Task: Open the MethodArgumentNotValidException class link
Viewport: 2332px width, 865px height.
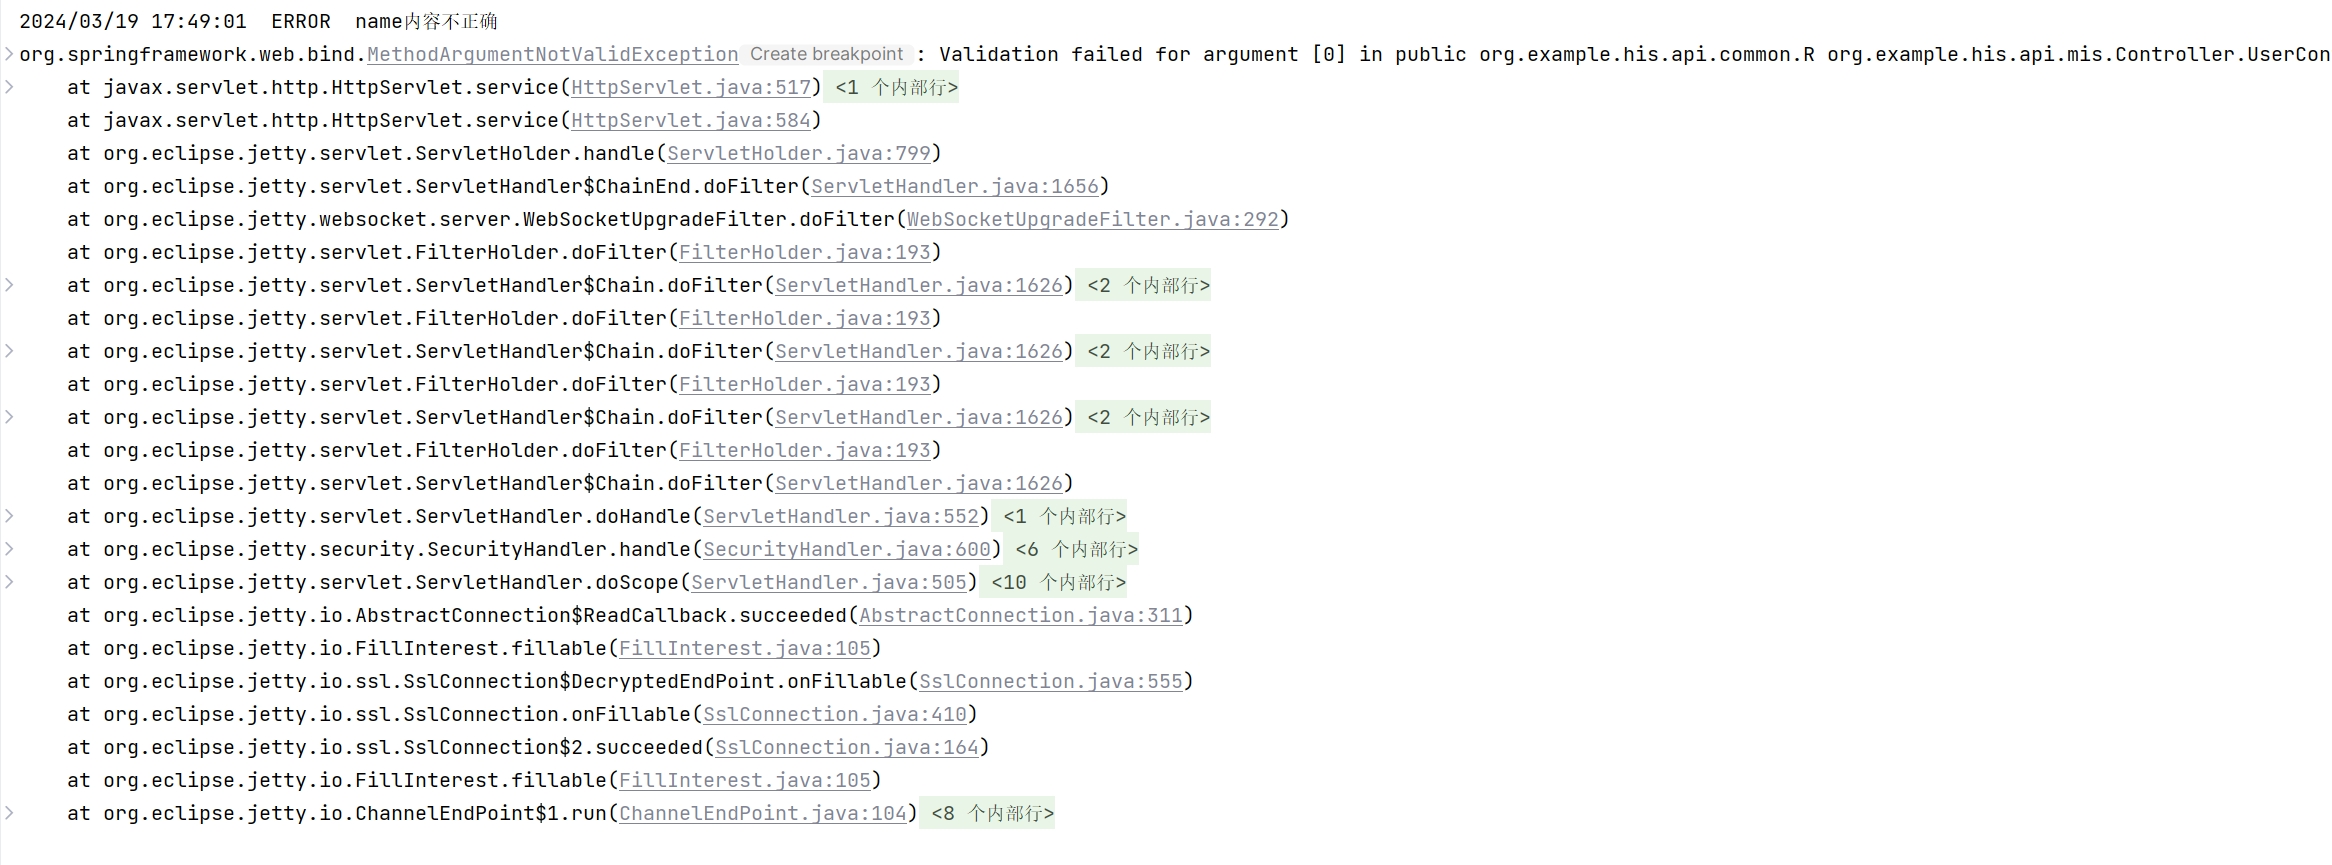Action: point(552,54)
